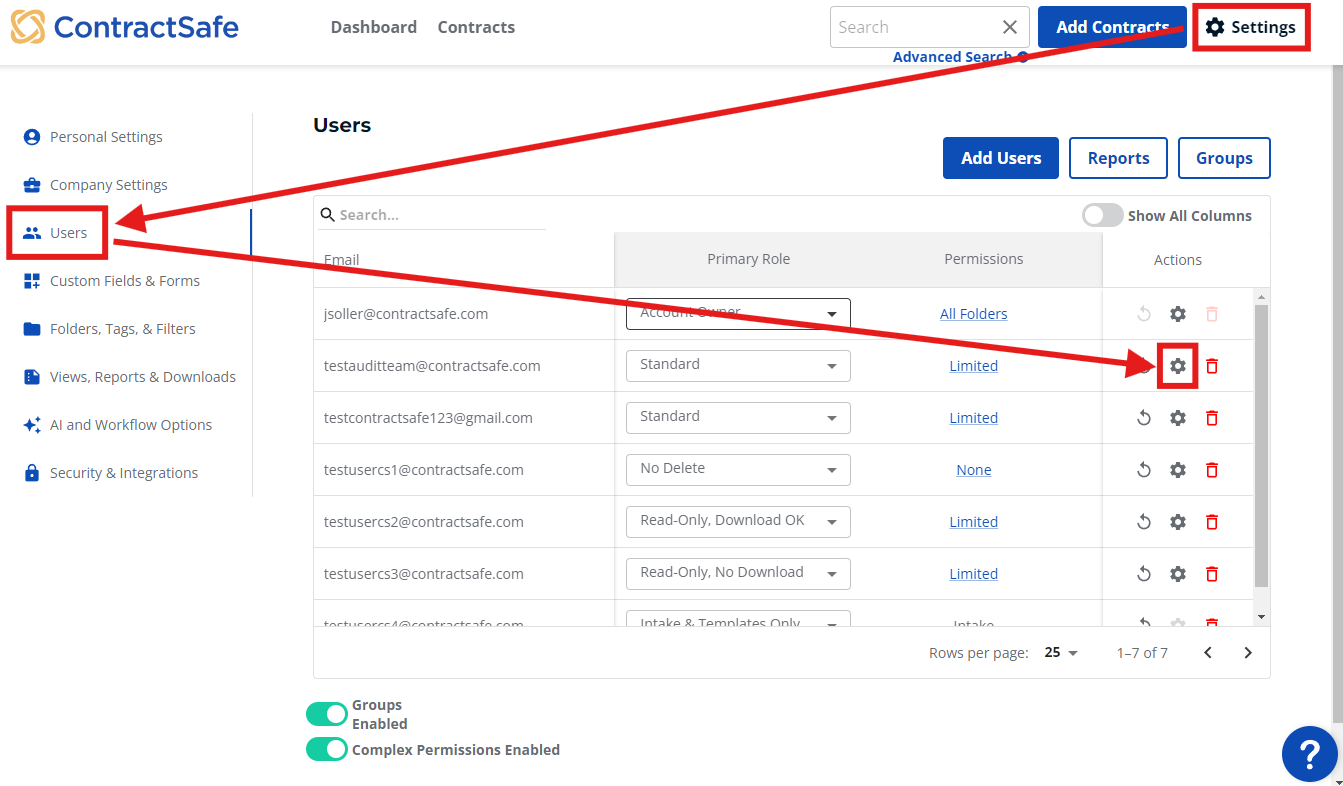This screenshot has width=1343, height=786.
Task: Click Limited permissions for testusercs3@contractsafe.com
Action: click(x=974, y=574)
